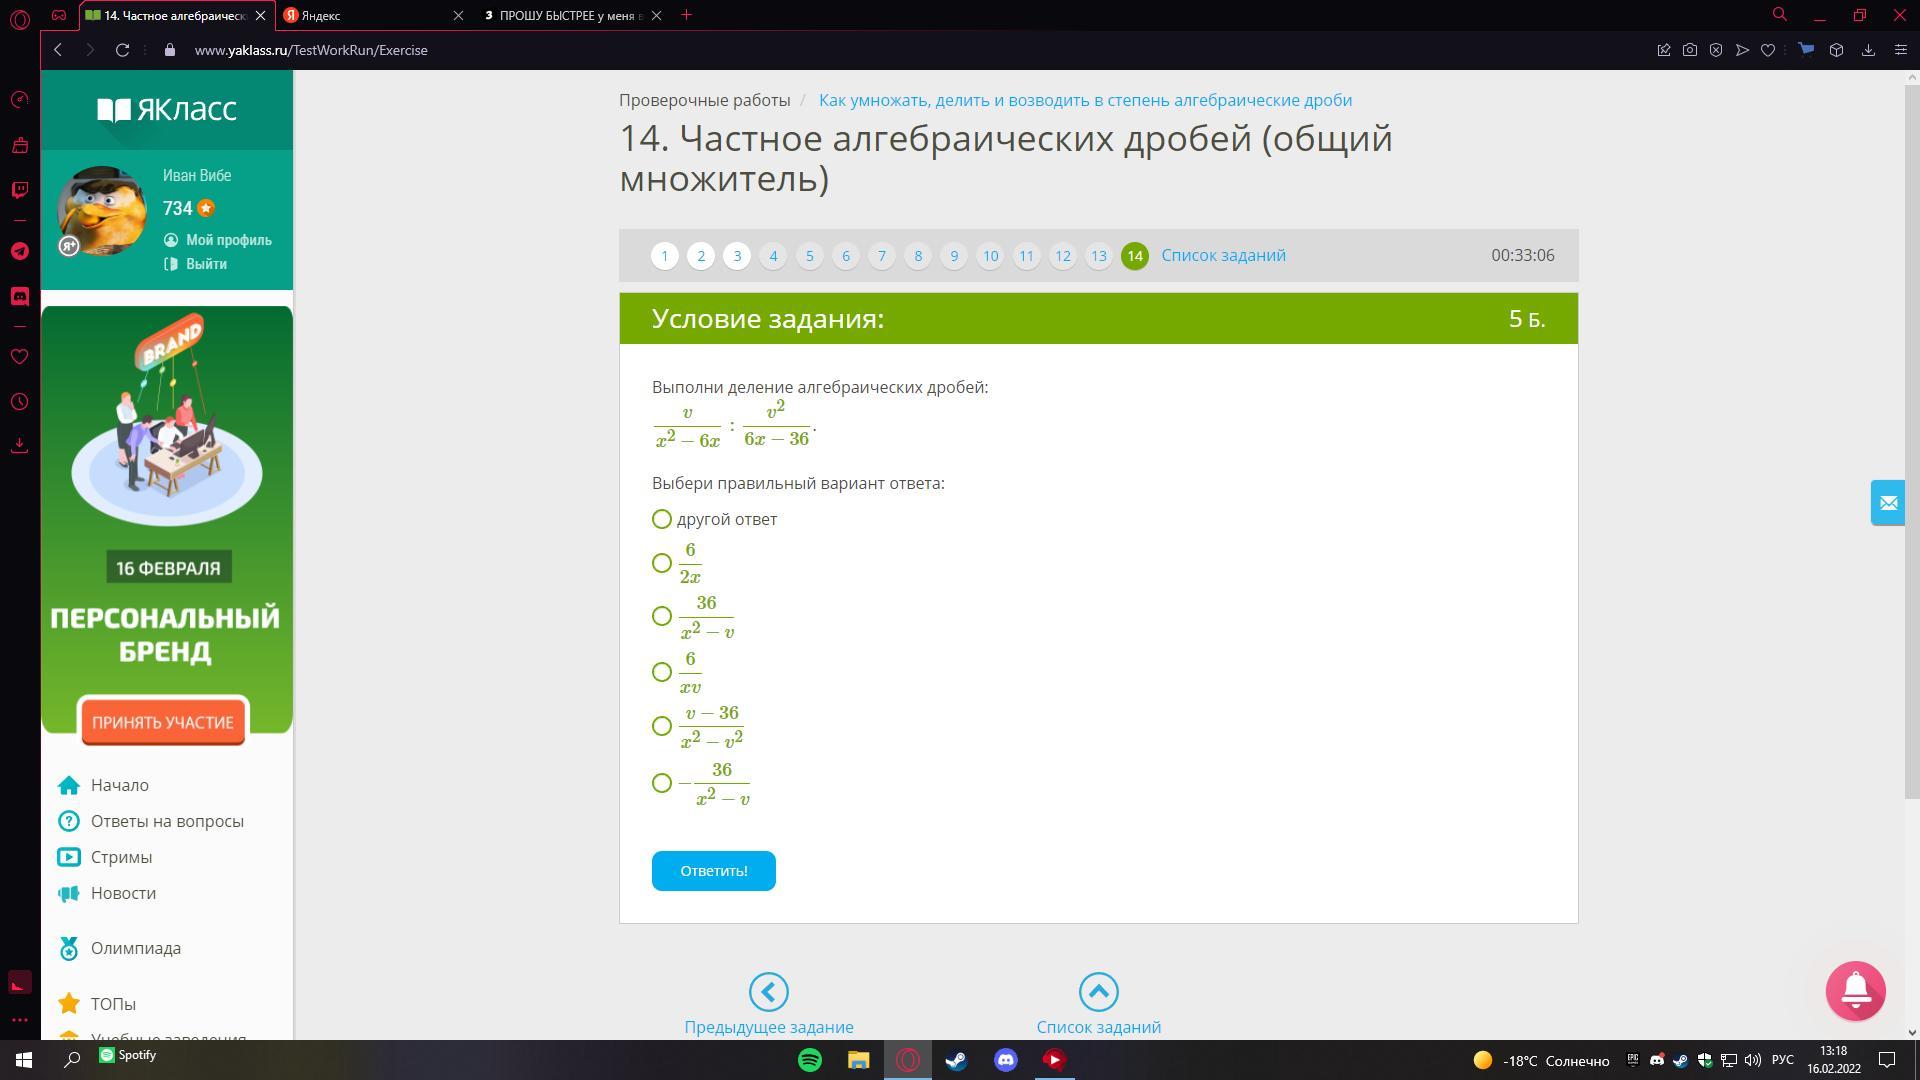Image resolution: width=1920 pixels, height=1080 pixels.
Task: Select the answer option 6 over 2x
Action: (662, 564)
